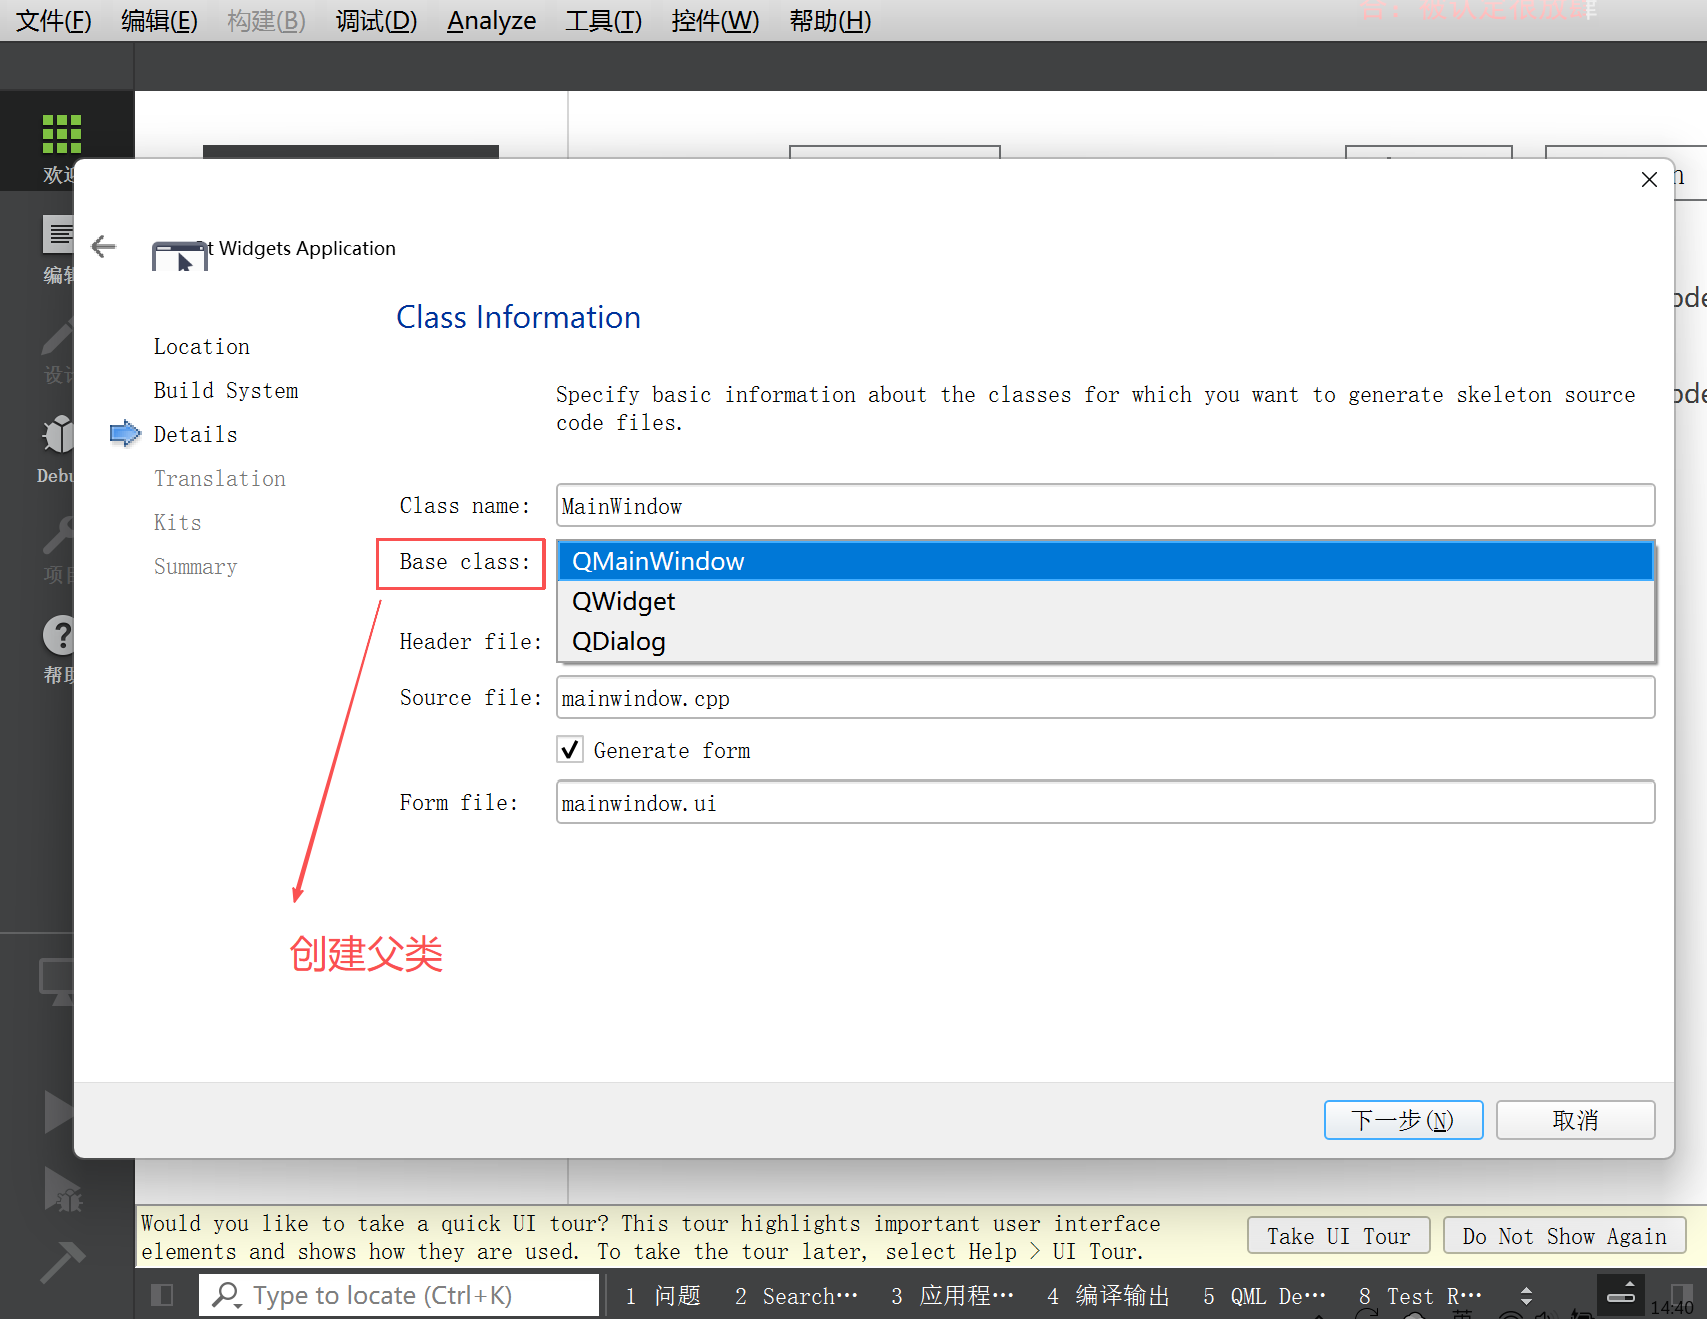Select QMainWindow in base class list
1707x1319 pixels.
(x=1105, y=561)
